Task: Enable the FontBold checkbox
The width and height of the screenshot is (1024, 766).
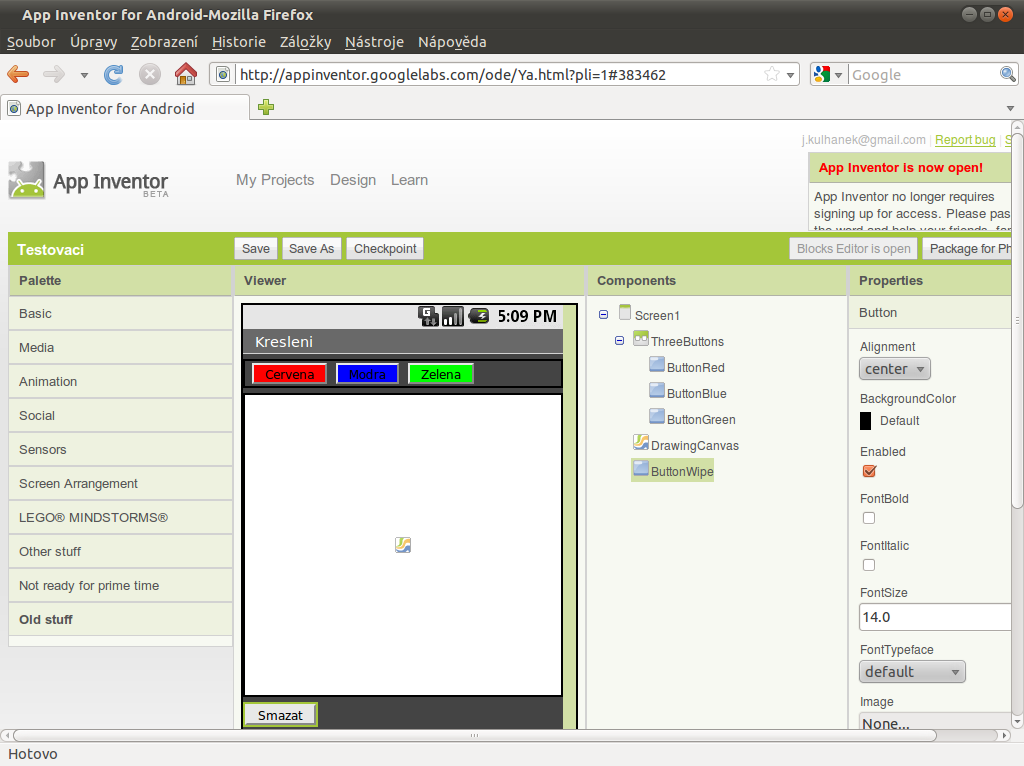Action: tap(869, 518)
